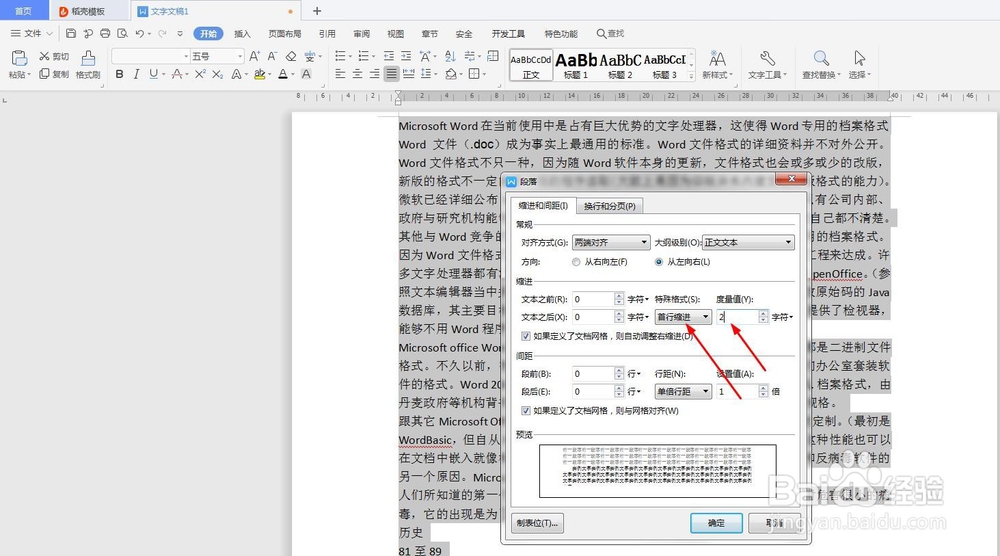Toggle align to grid (W) checkbox

[526, 411]
